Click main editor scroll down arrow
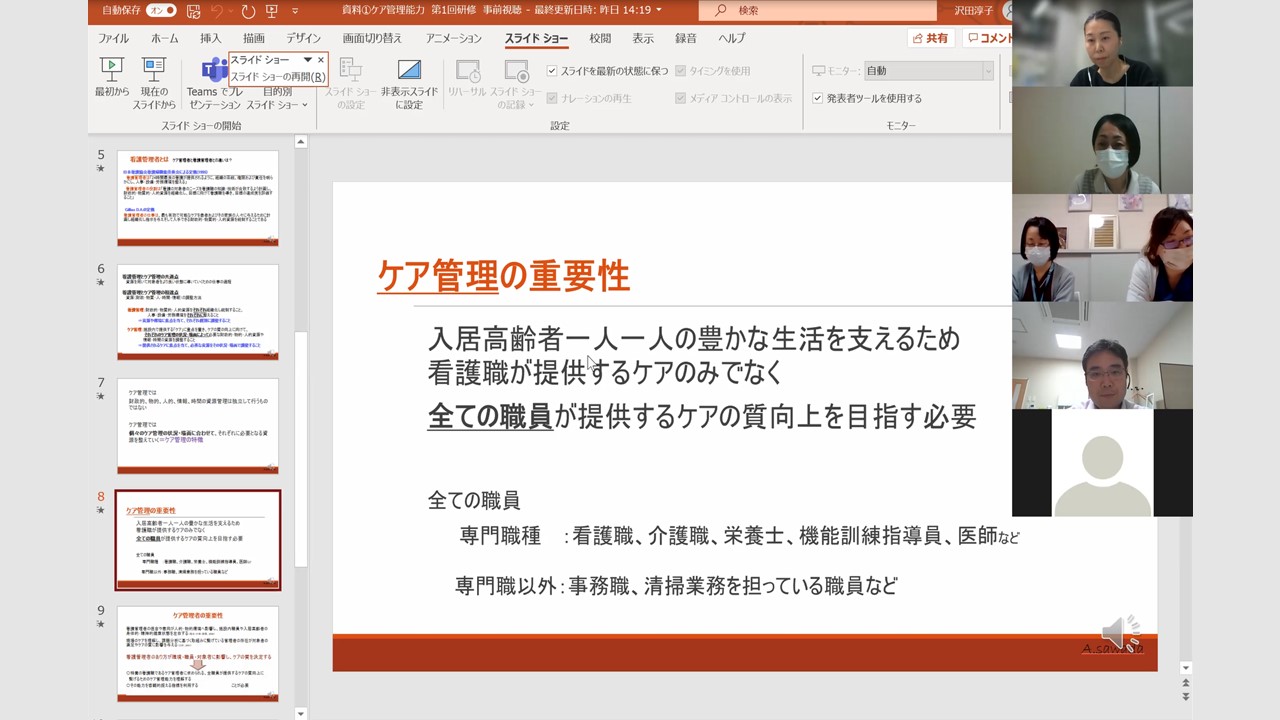1280x720 pixels. (1186, 668)
